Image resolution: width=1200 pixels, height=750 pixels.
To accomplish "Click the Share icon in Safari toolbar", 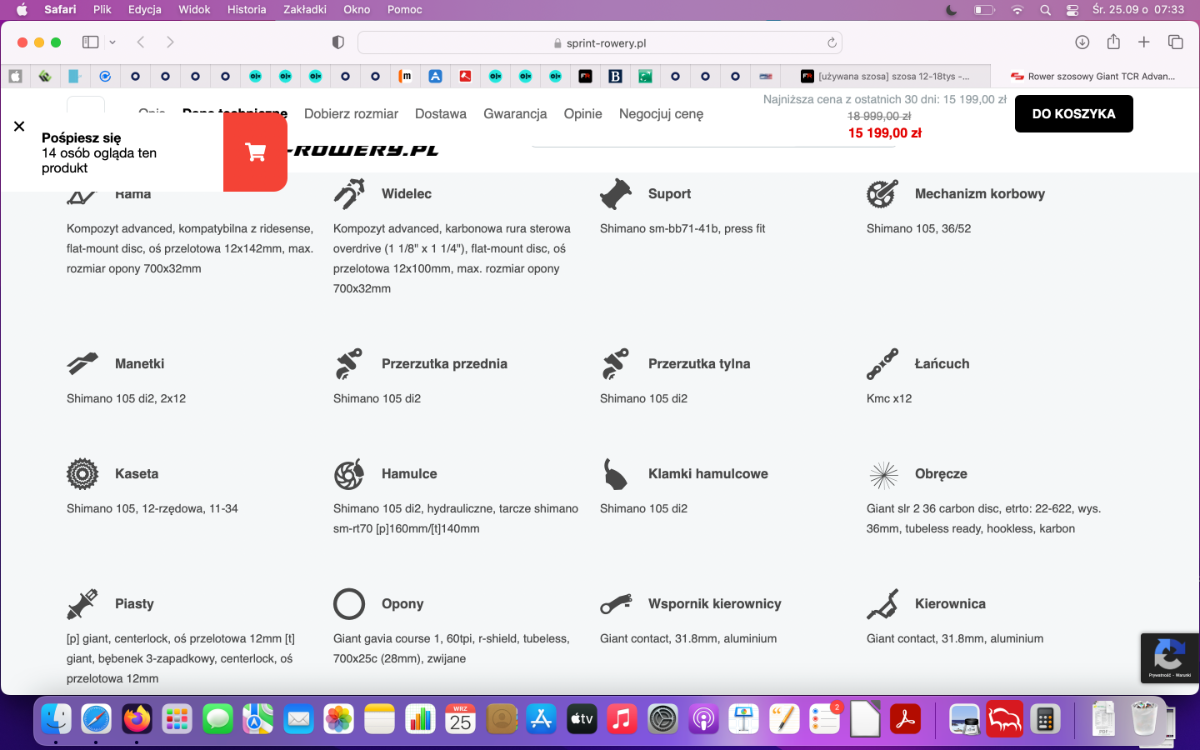I will pyautogui.click(x=1113, y=42).
